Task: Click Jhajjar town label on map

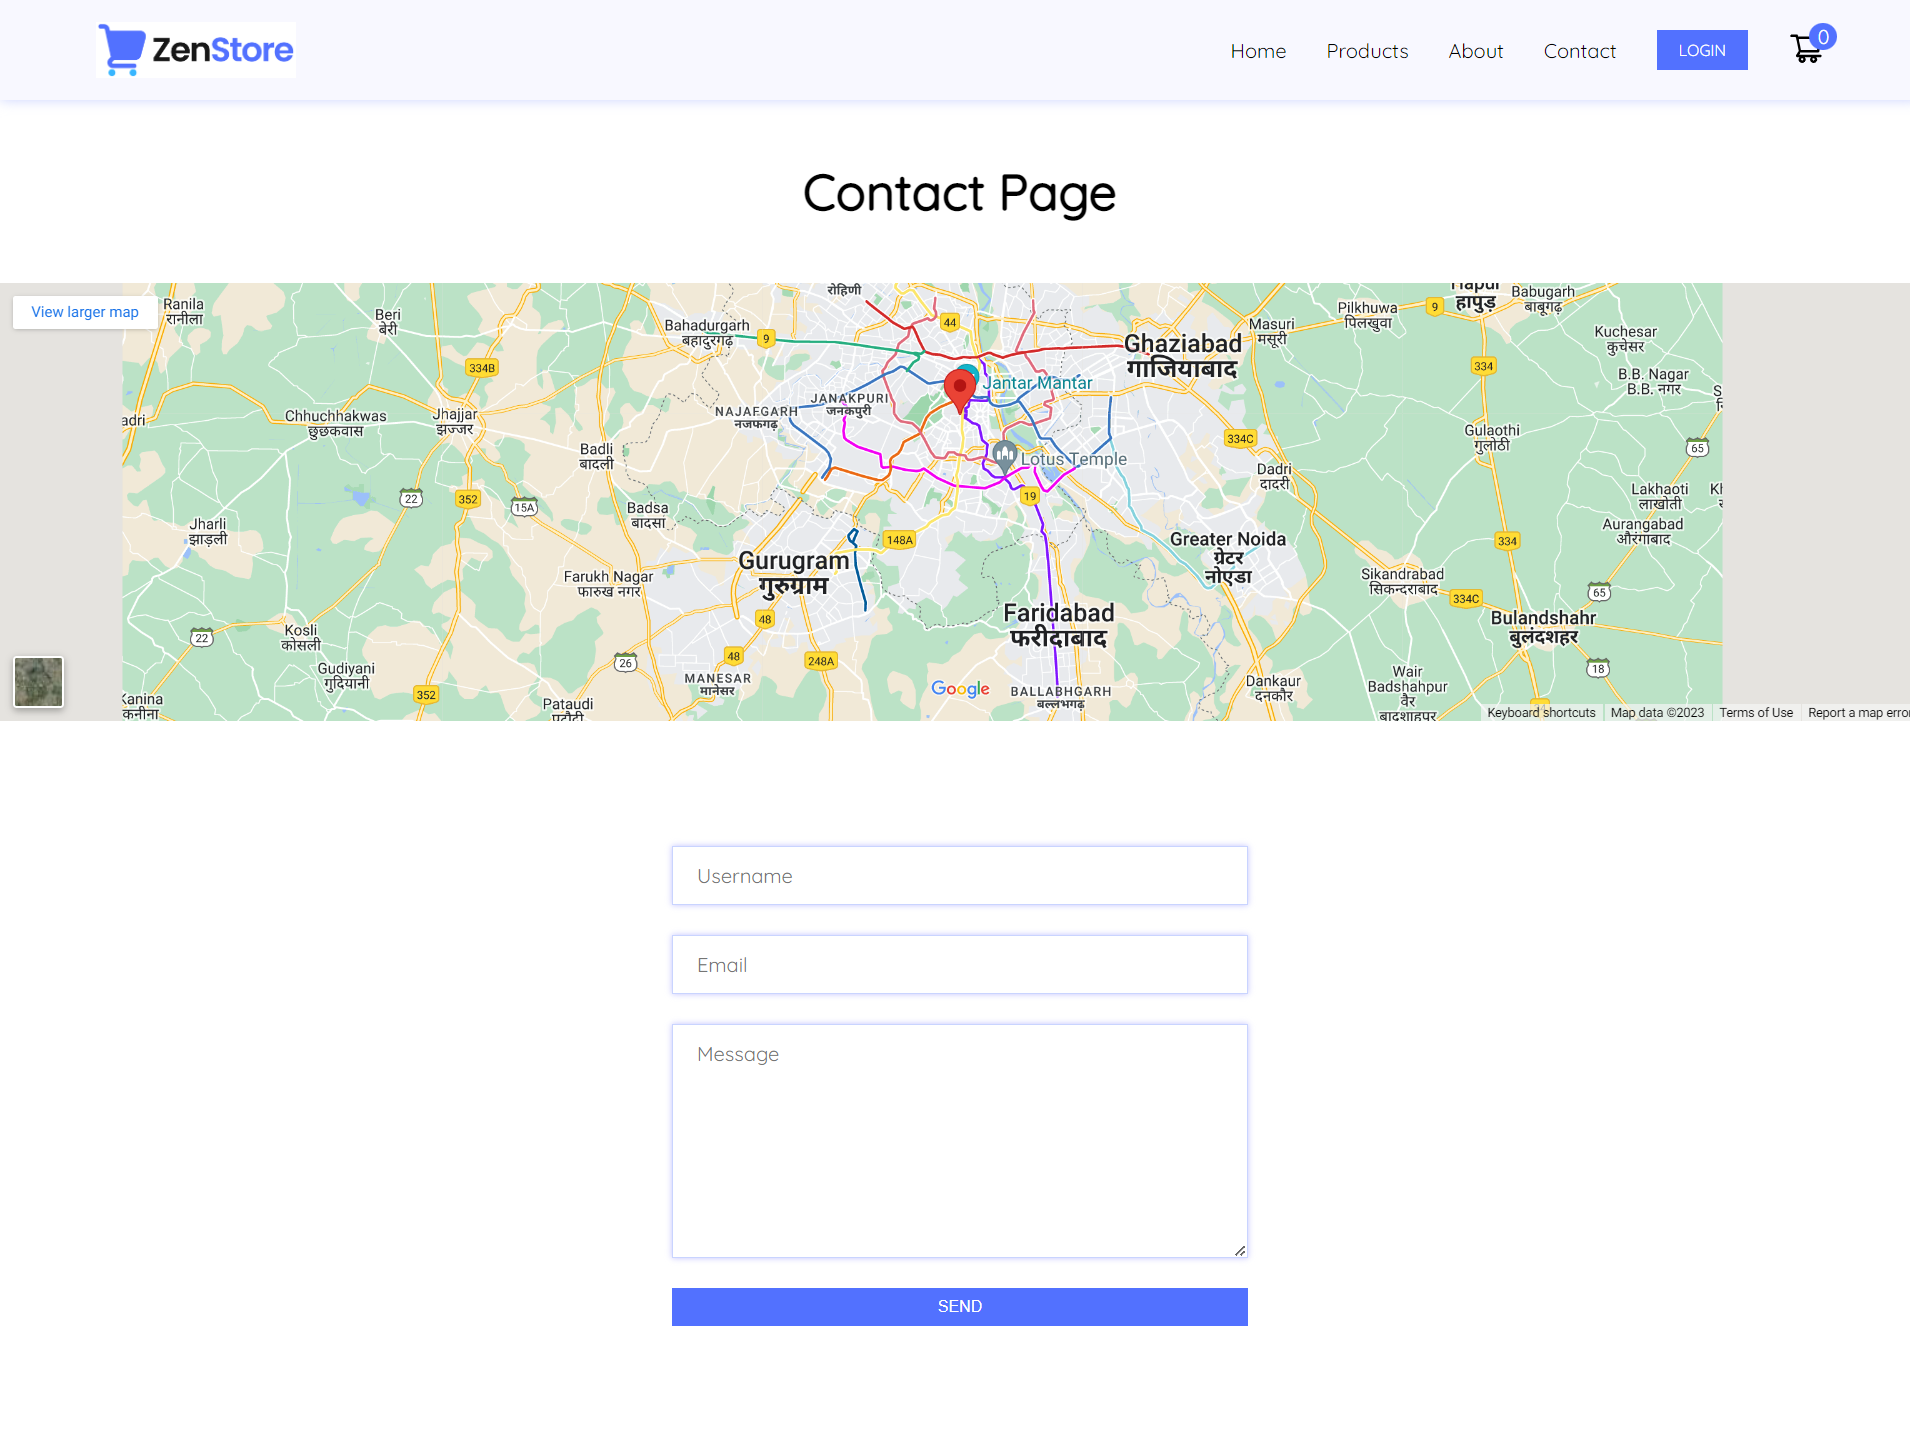Action: (x=455, y=421)
